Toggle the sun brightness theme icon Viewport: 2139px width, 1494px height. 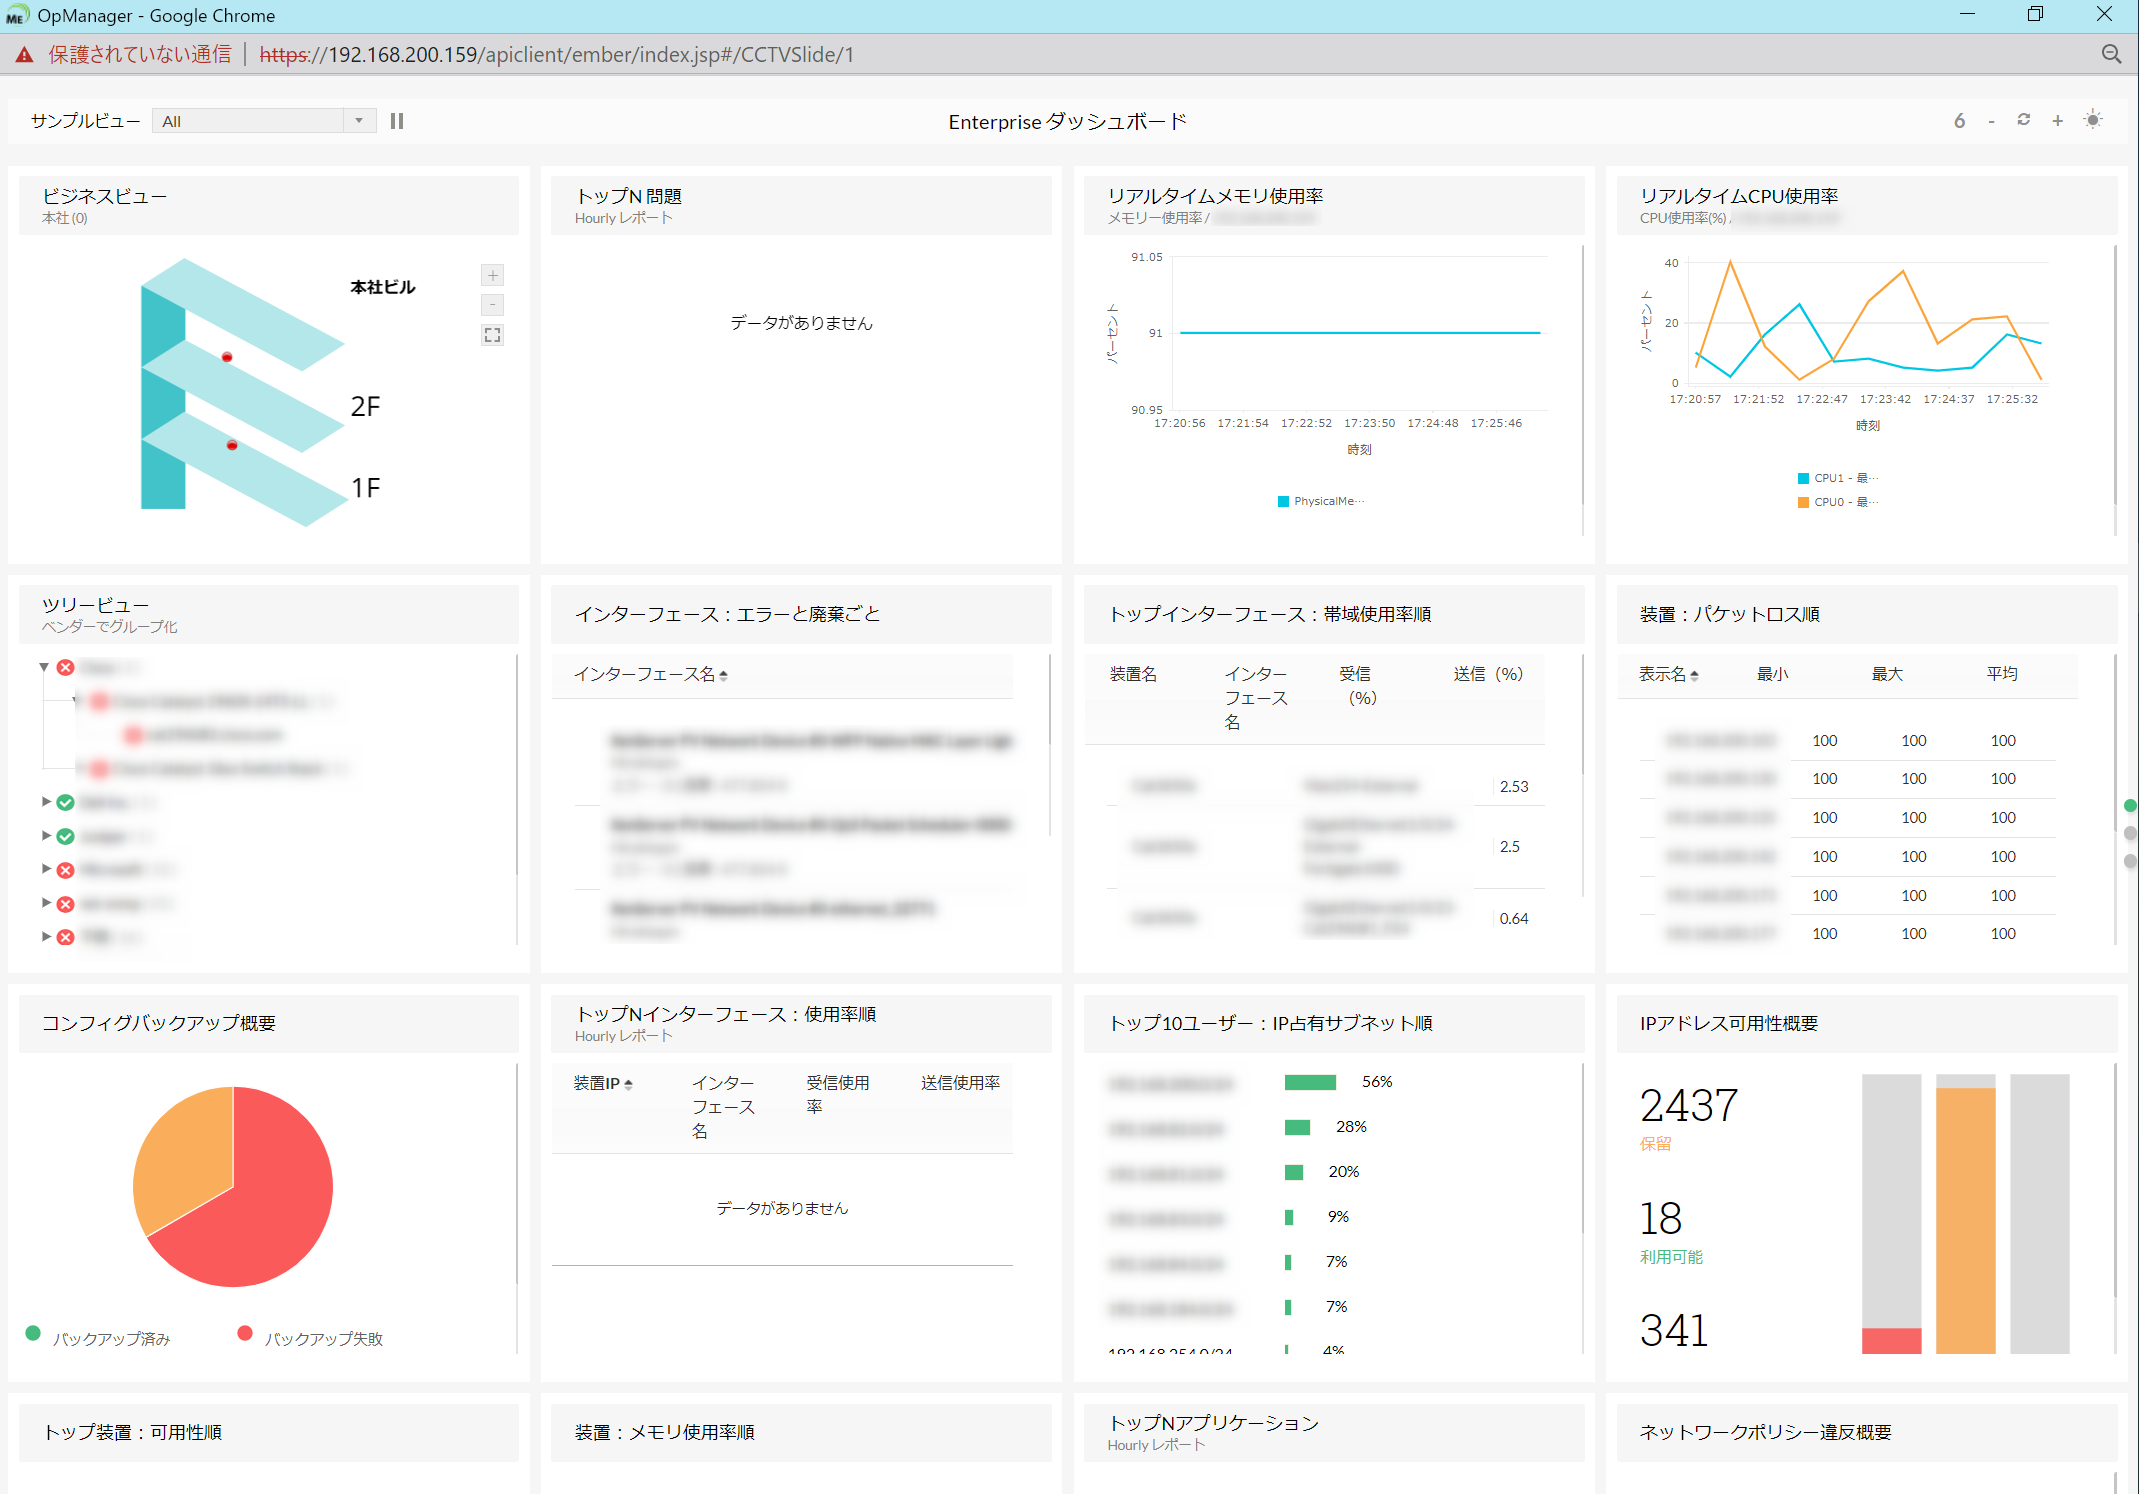(x=2092, y=120)
